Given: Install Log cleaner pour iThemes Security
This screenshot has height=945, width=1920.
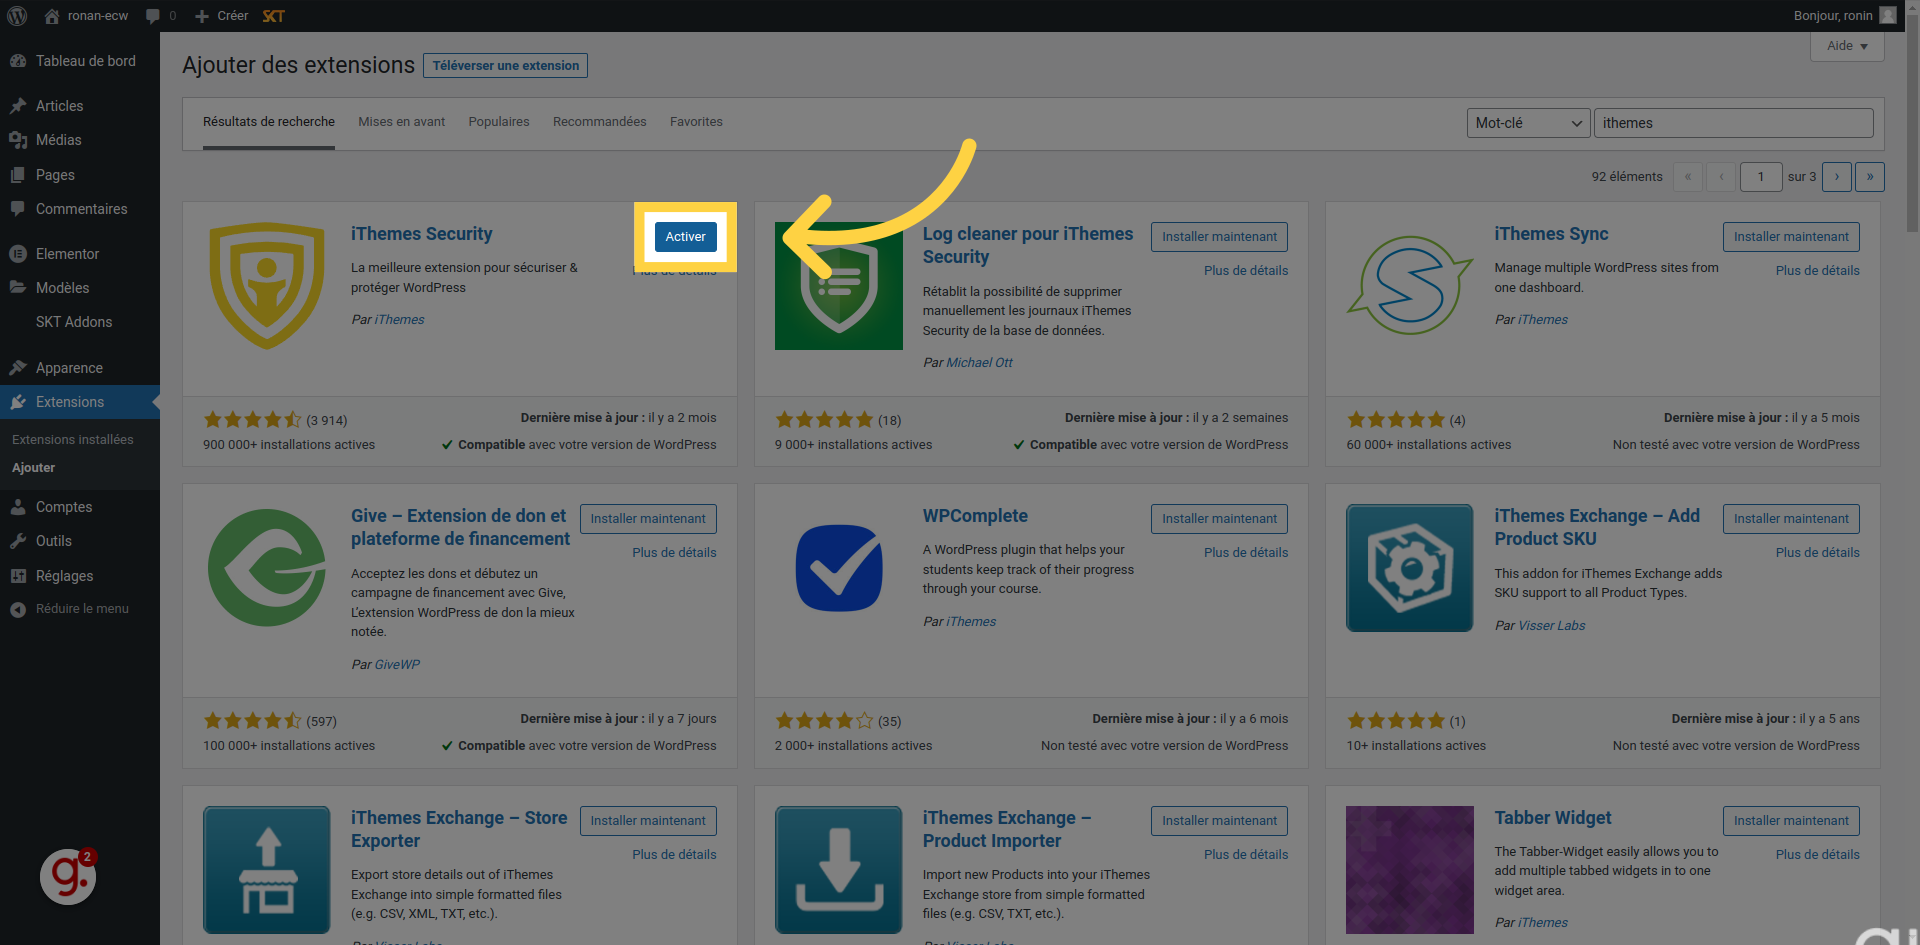Looking at the screenshot, I should [1219, 237].
